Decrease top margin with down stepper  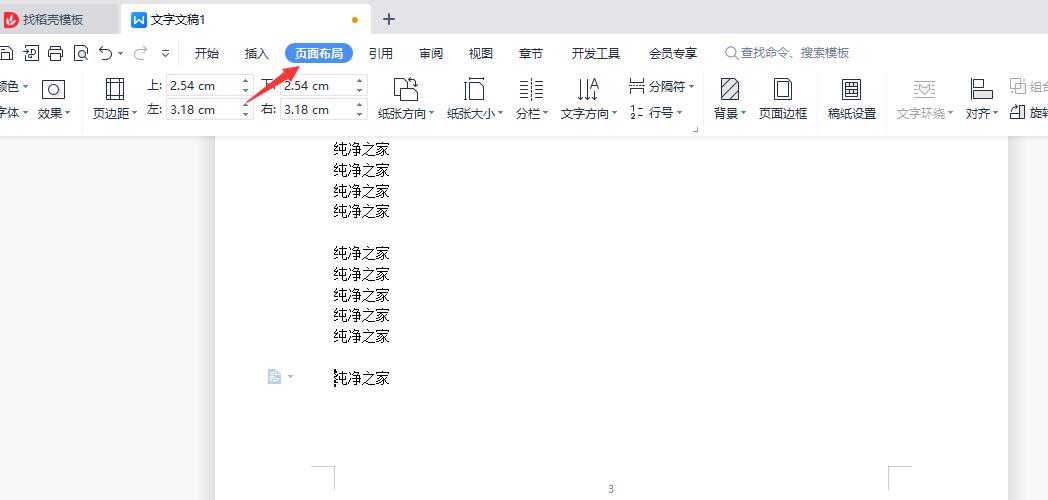(x=246, y=91)
